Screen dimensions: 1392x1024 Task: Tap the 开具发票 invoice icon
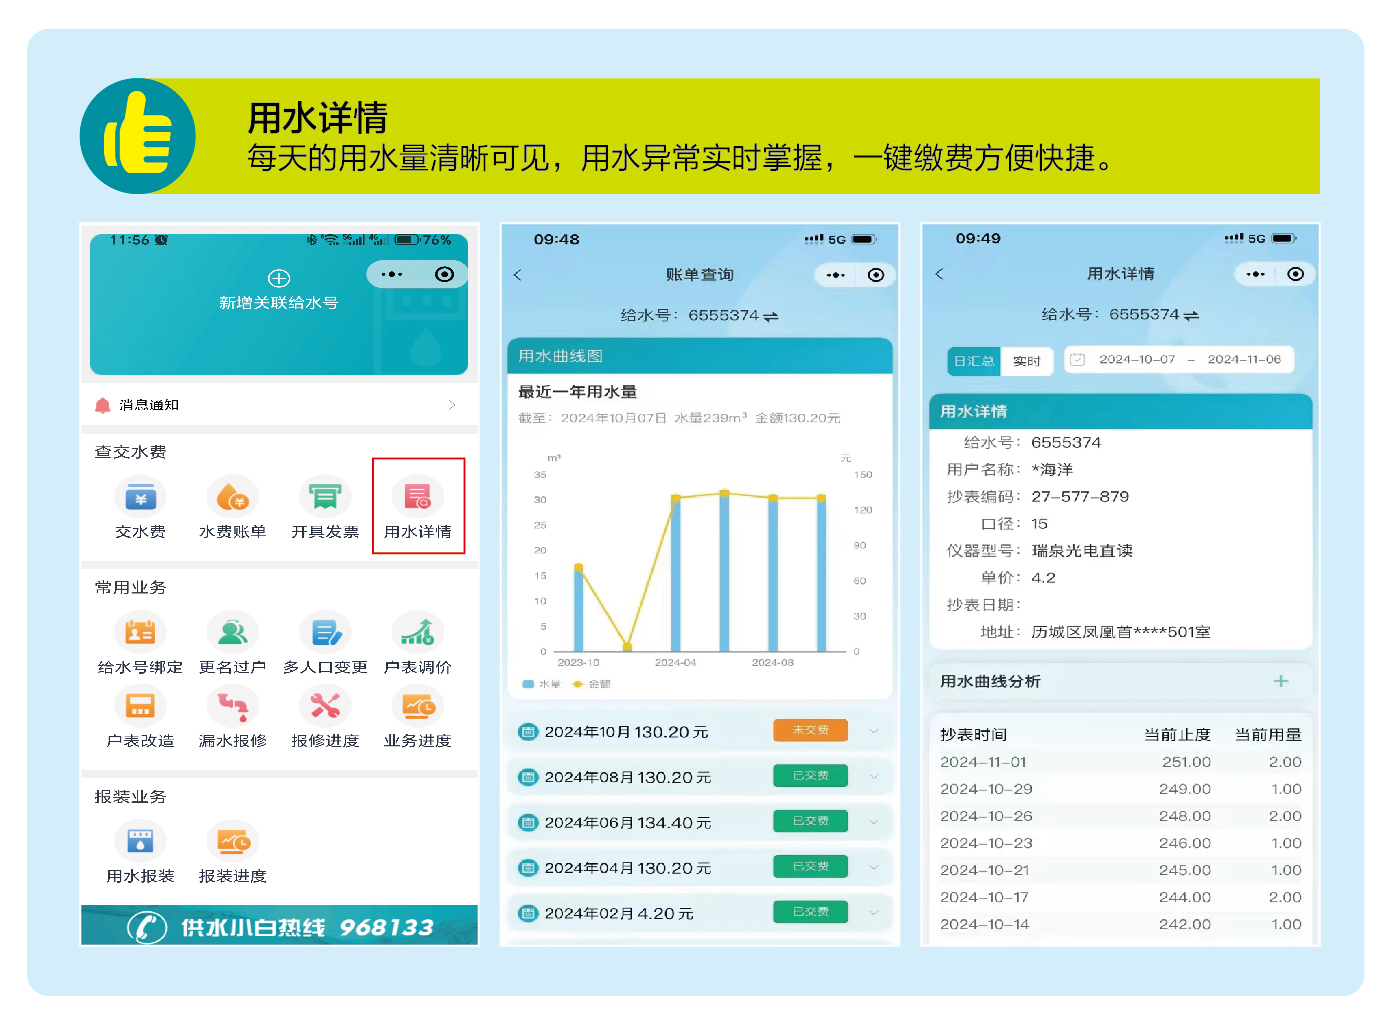coord(325,497)
